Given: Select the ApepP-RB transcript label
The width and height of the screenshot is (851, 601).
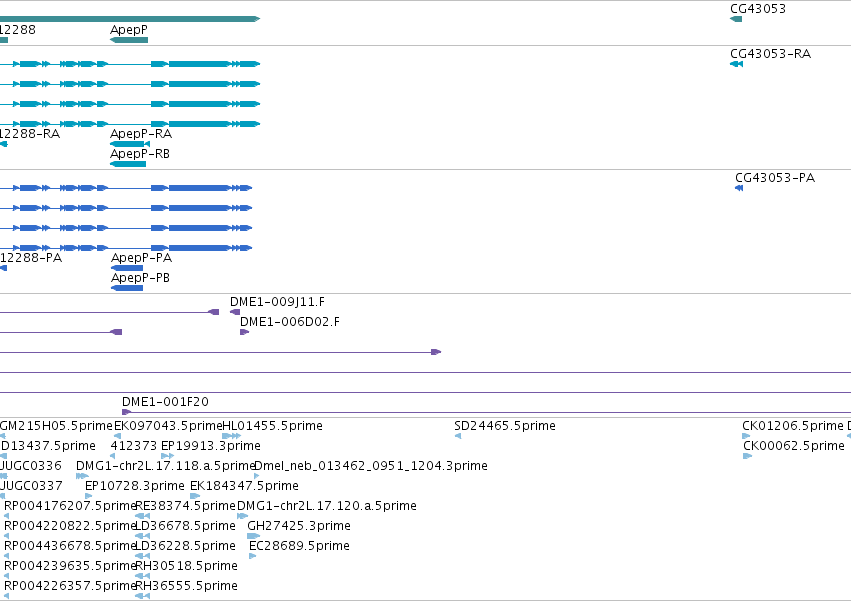Looking at the screenshot, I should (140, 154).
